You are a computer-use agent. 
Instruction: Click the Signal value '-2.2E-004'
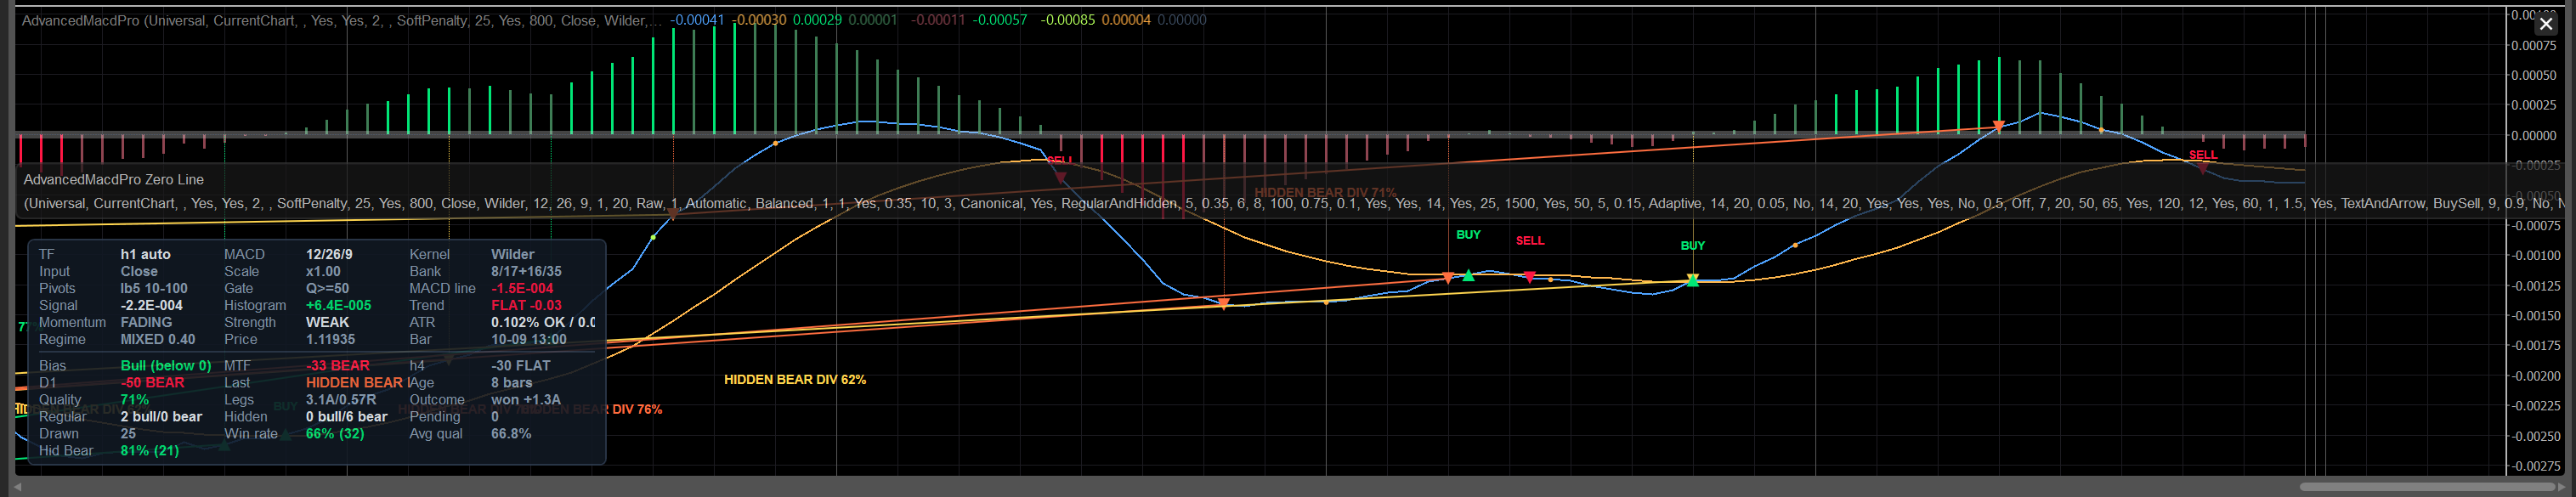(x=152, y=306)
